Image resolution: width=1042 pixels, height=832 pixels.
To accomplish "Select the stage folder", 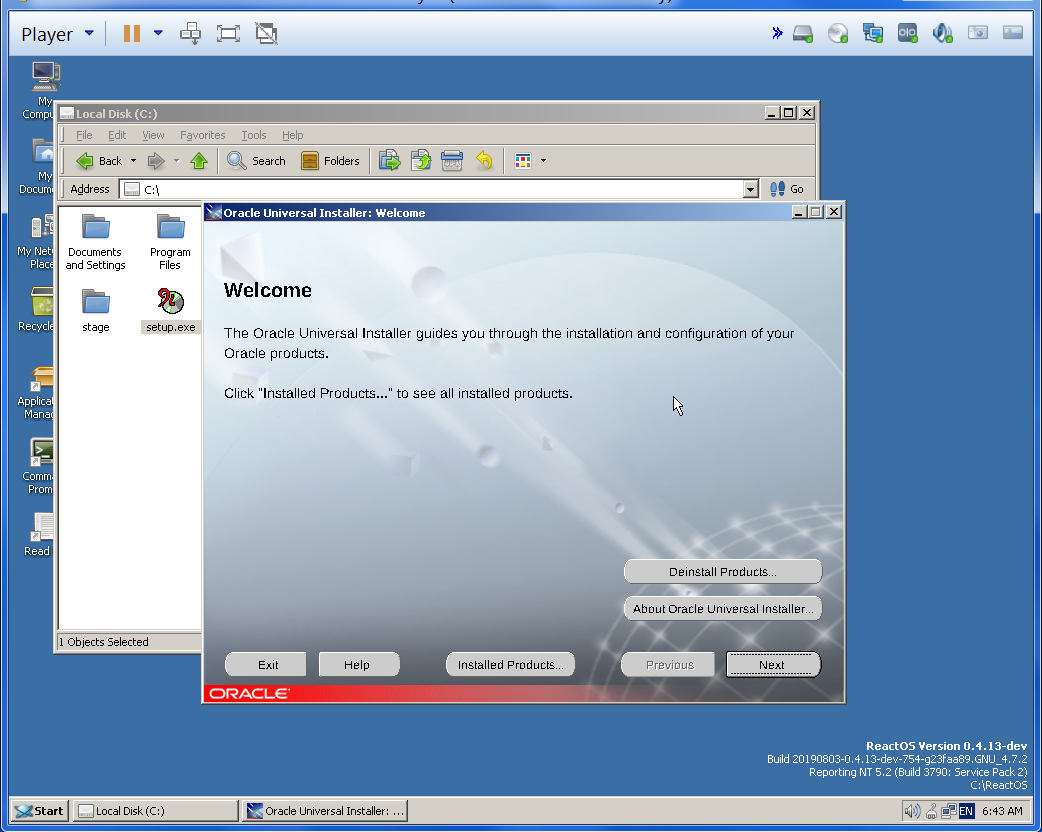I will coord(96,310).
